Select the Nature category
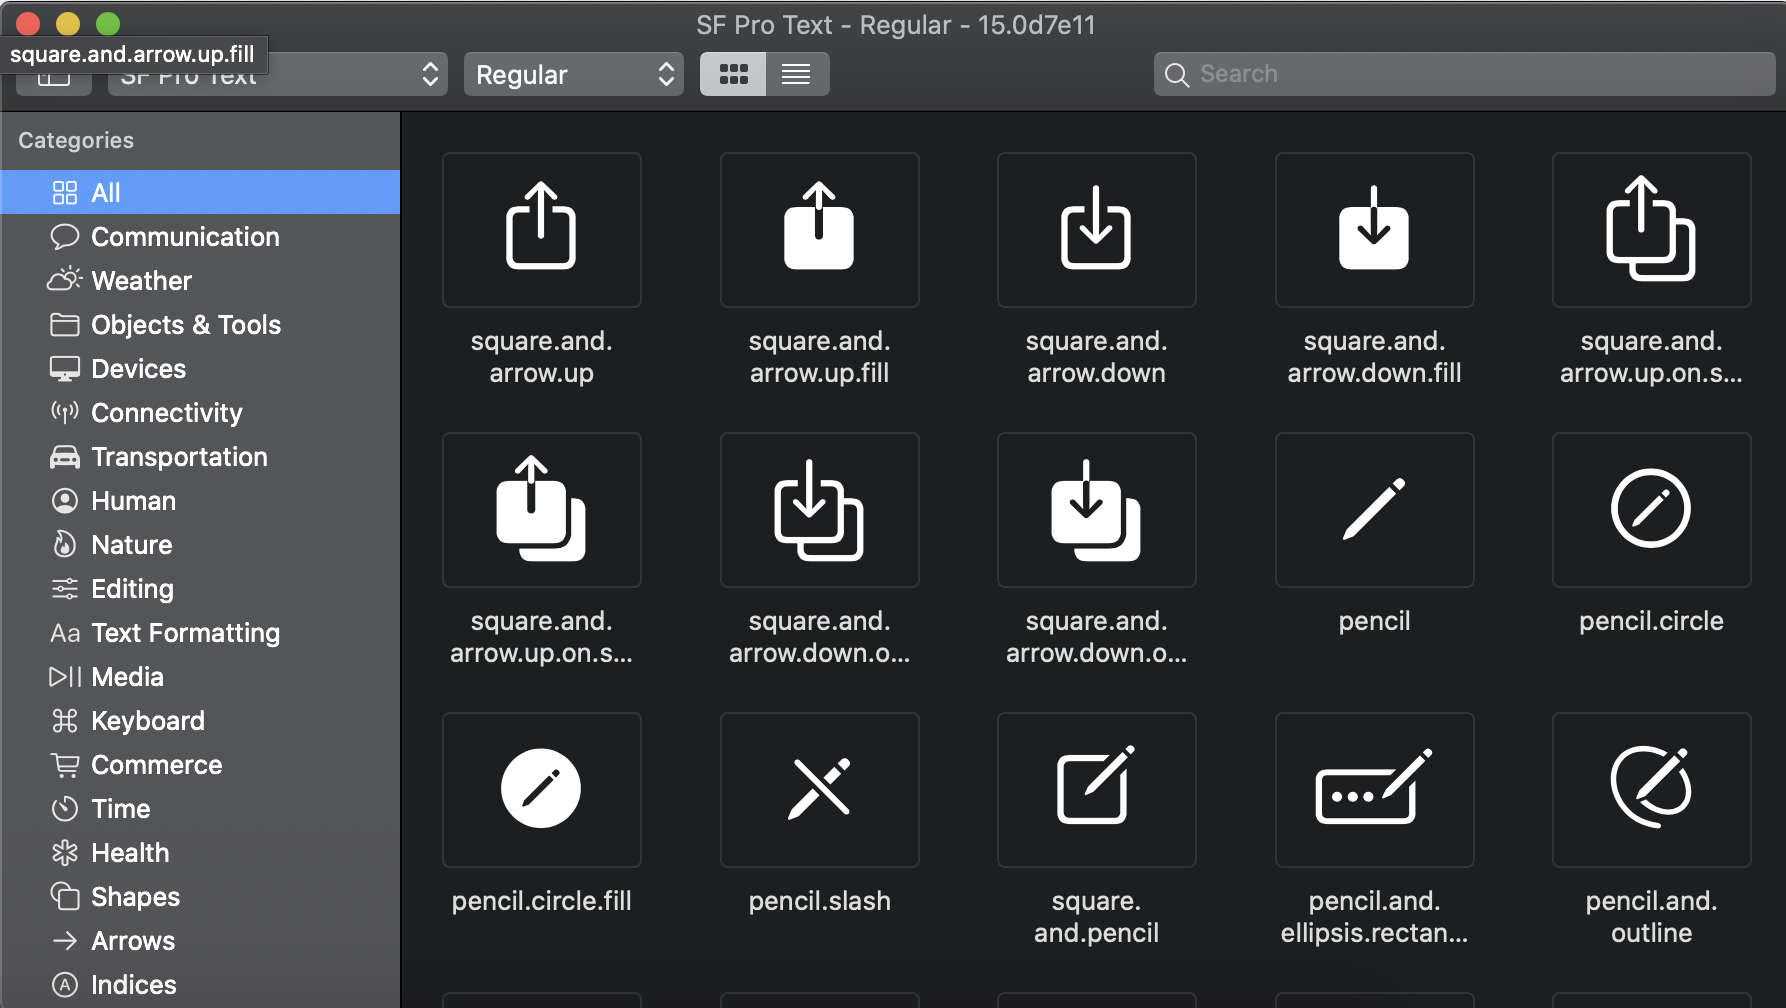 pos(200,544)
